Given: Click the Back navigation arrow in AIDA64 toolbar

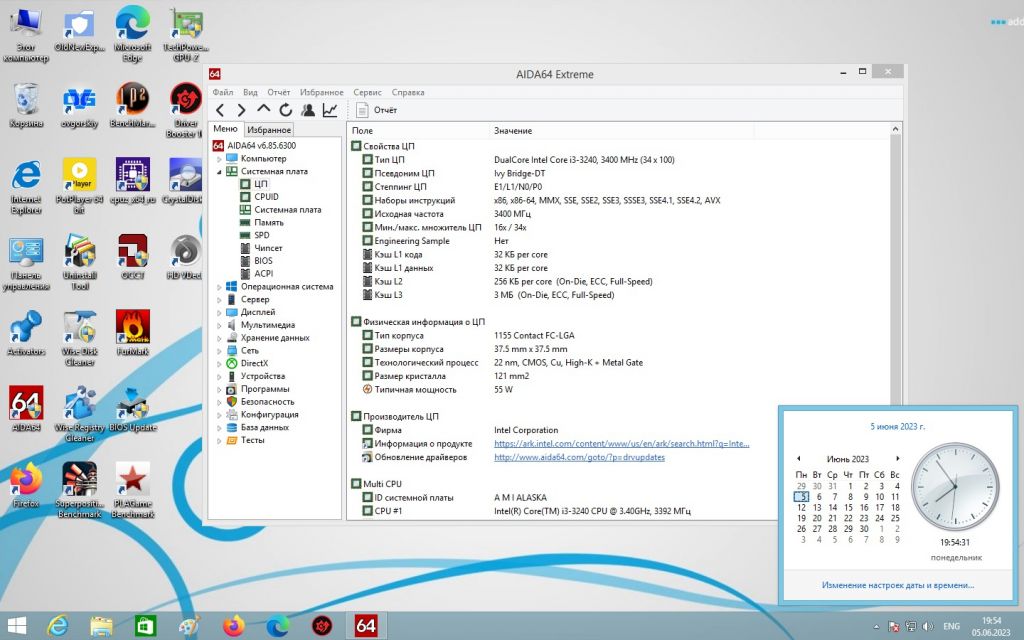Looking at the screenshot, I should coord(220,110).
